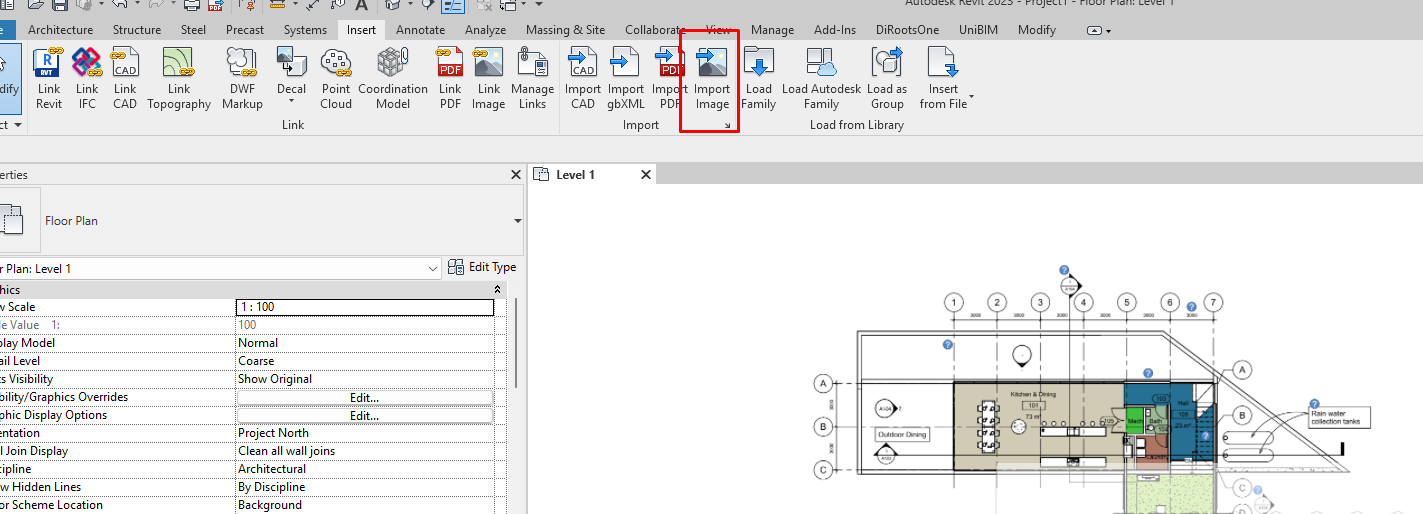The height and width of the screenshot is (514, 1423).
Task: Select the Import PDF tool
Action: (x=669, y=78)
